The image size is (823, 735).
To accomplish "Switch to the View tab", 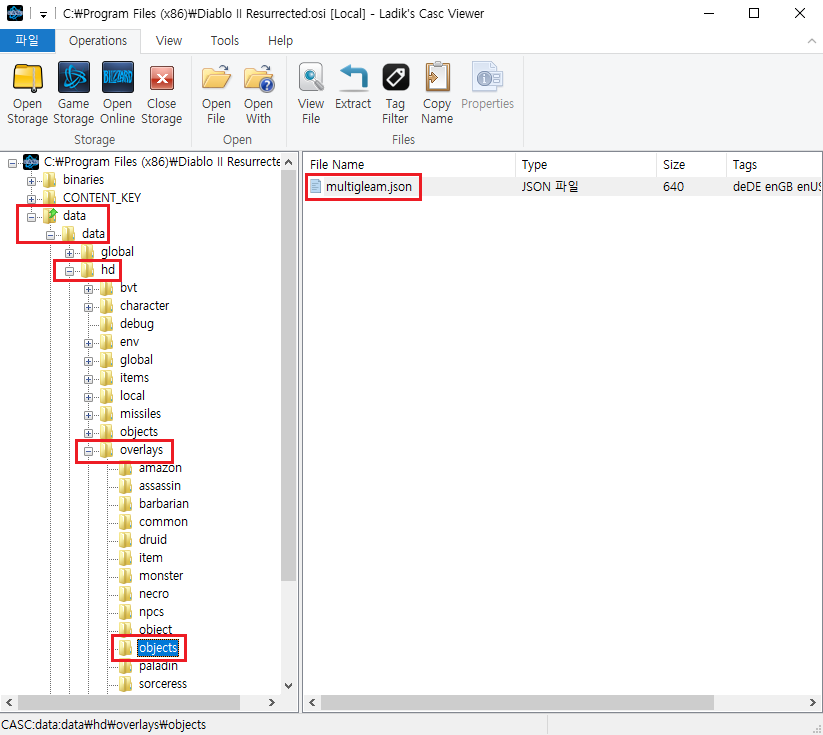I will coord(169,40).
